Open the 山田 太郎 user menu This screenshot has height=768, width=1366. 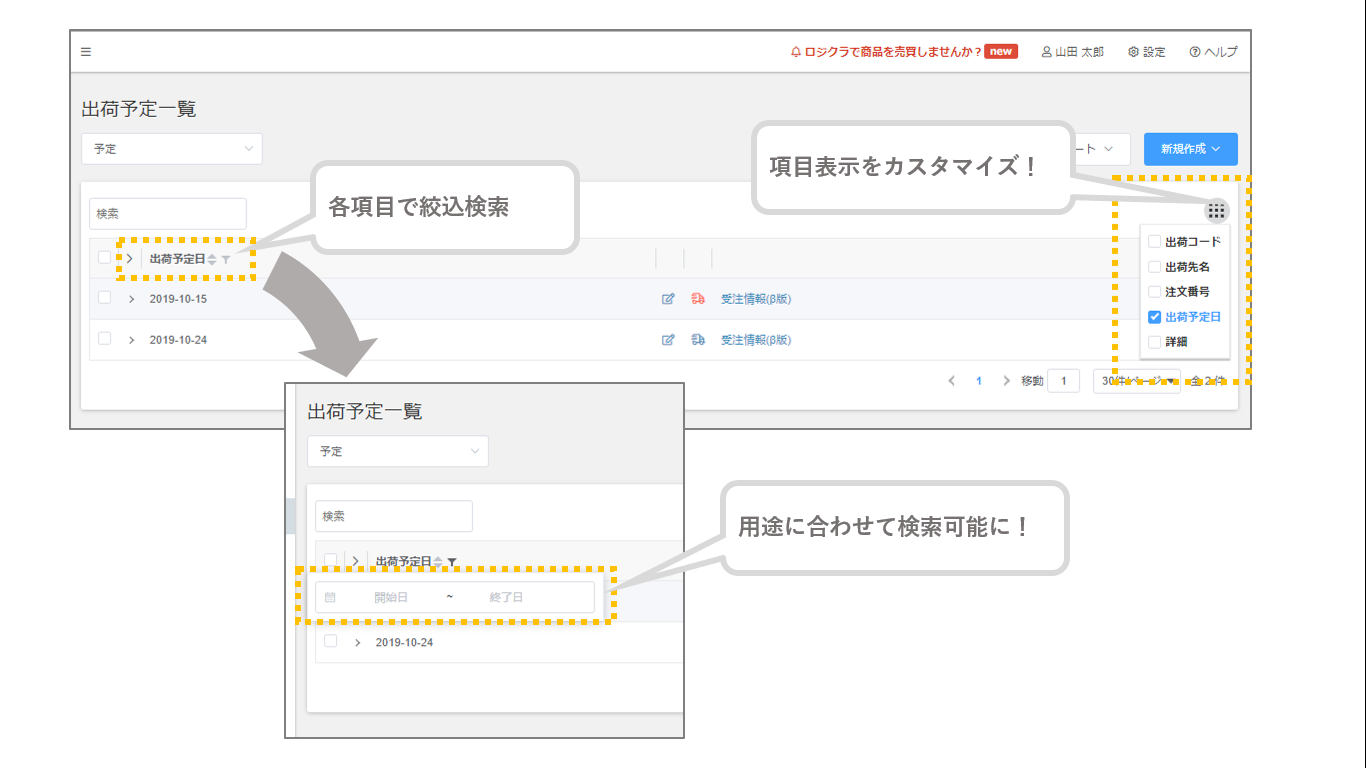pos(1072,51)
